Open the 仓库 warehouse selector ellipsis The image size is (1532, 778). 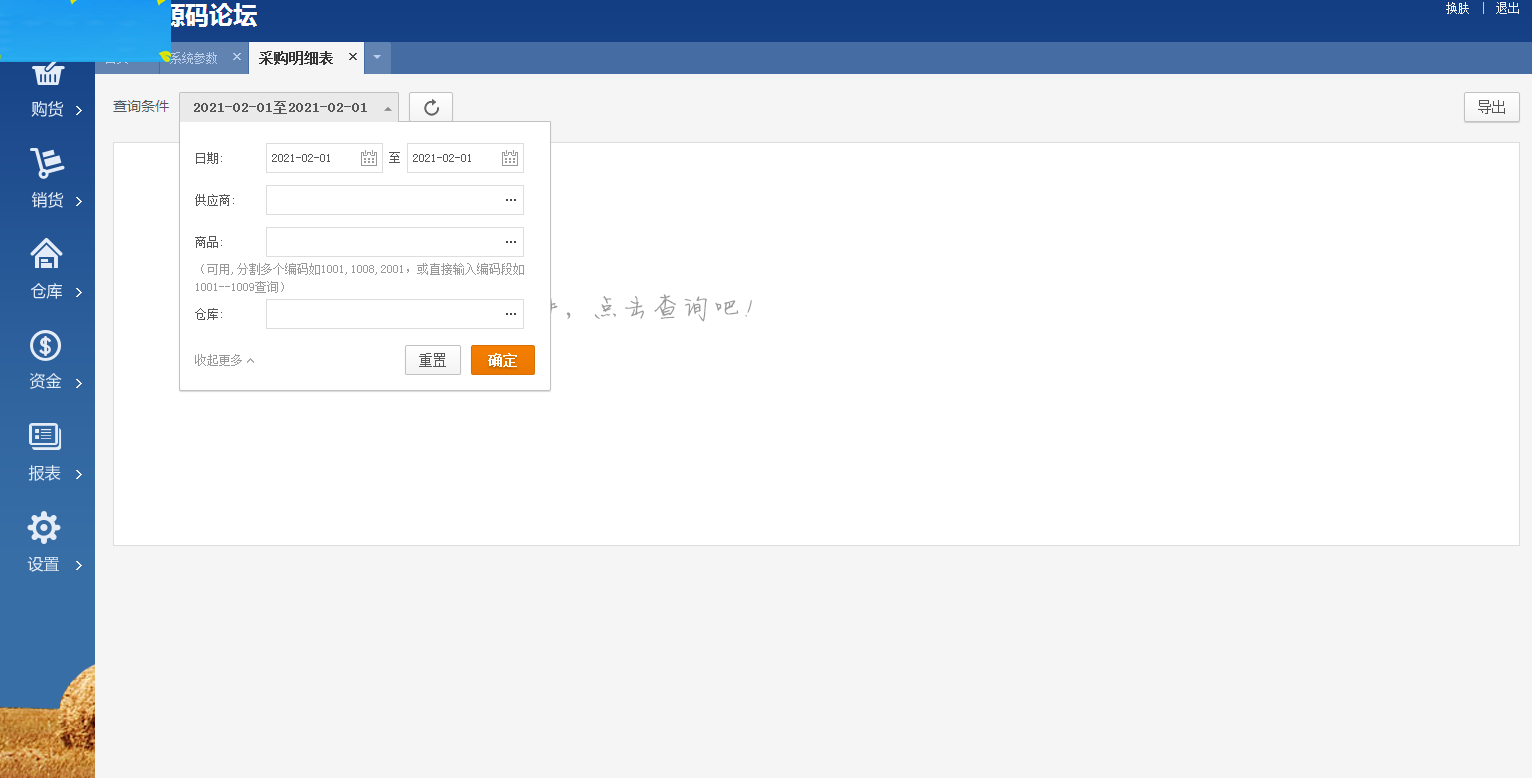point(511,314)
